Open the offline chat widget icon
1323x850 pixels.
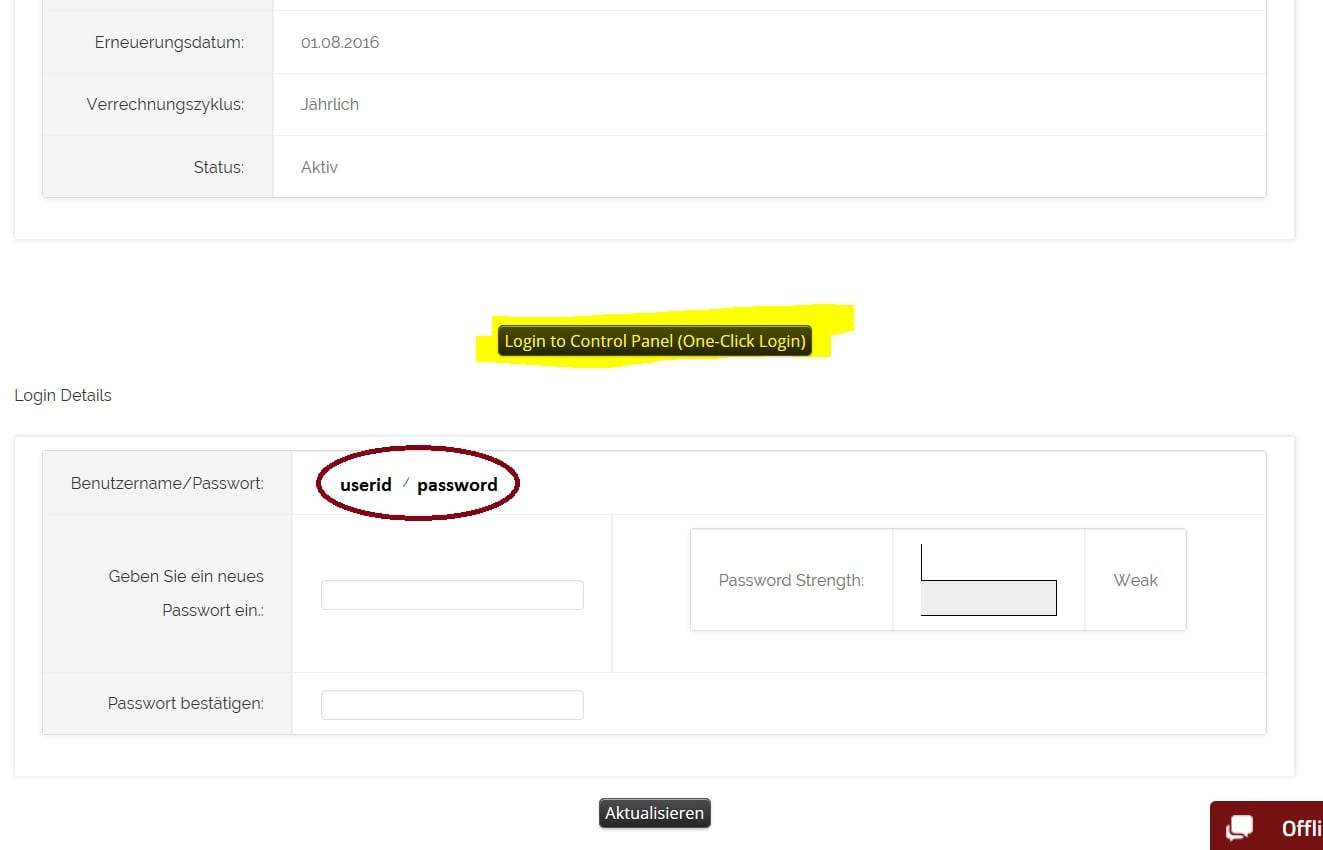point(1241,828)
